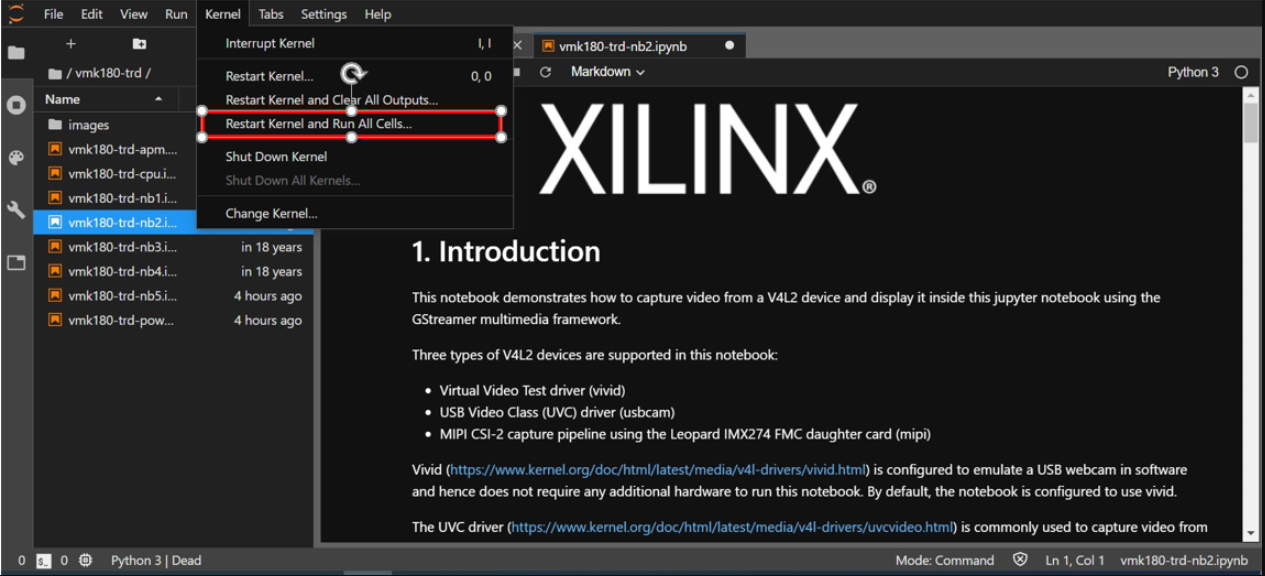Click the folder icon beside images

[x=55, y=125]
